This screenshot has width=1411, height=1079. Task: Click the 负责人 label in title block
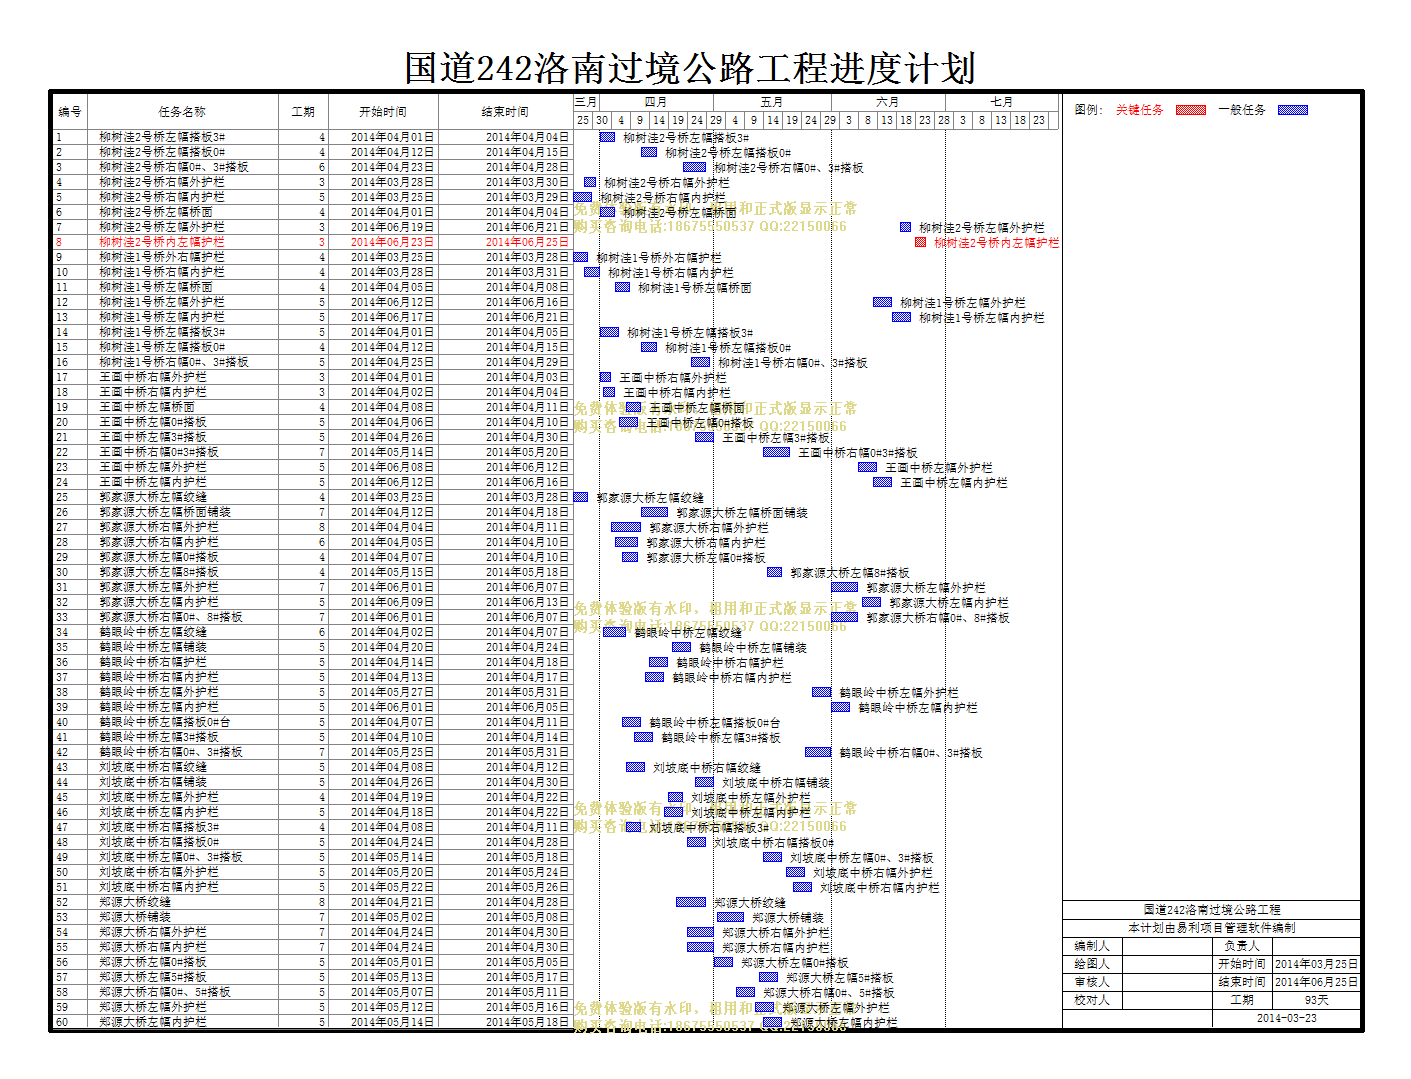pos(1242,946)
